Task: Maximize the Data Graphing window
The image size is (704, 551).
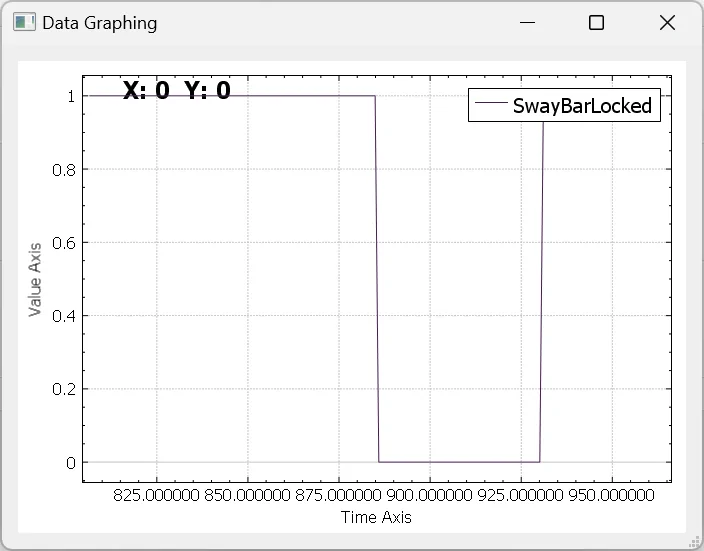Action: point(596,22)
